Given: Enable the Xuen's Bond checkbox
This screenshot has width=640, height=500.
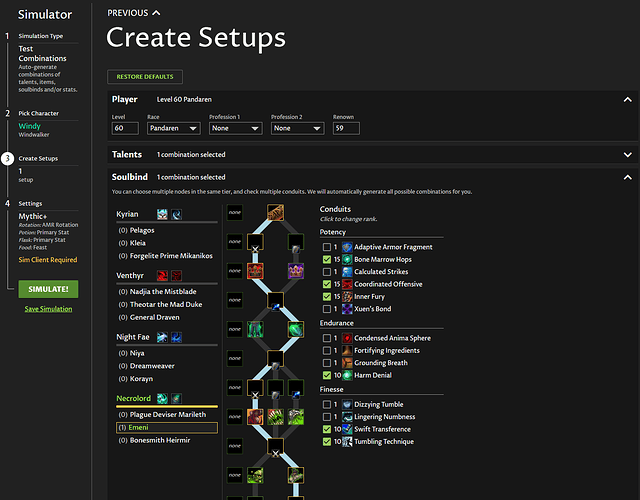Looking at the screenshot, I should pyautogui.click(x=327, y=309).
